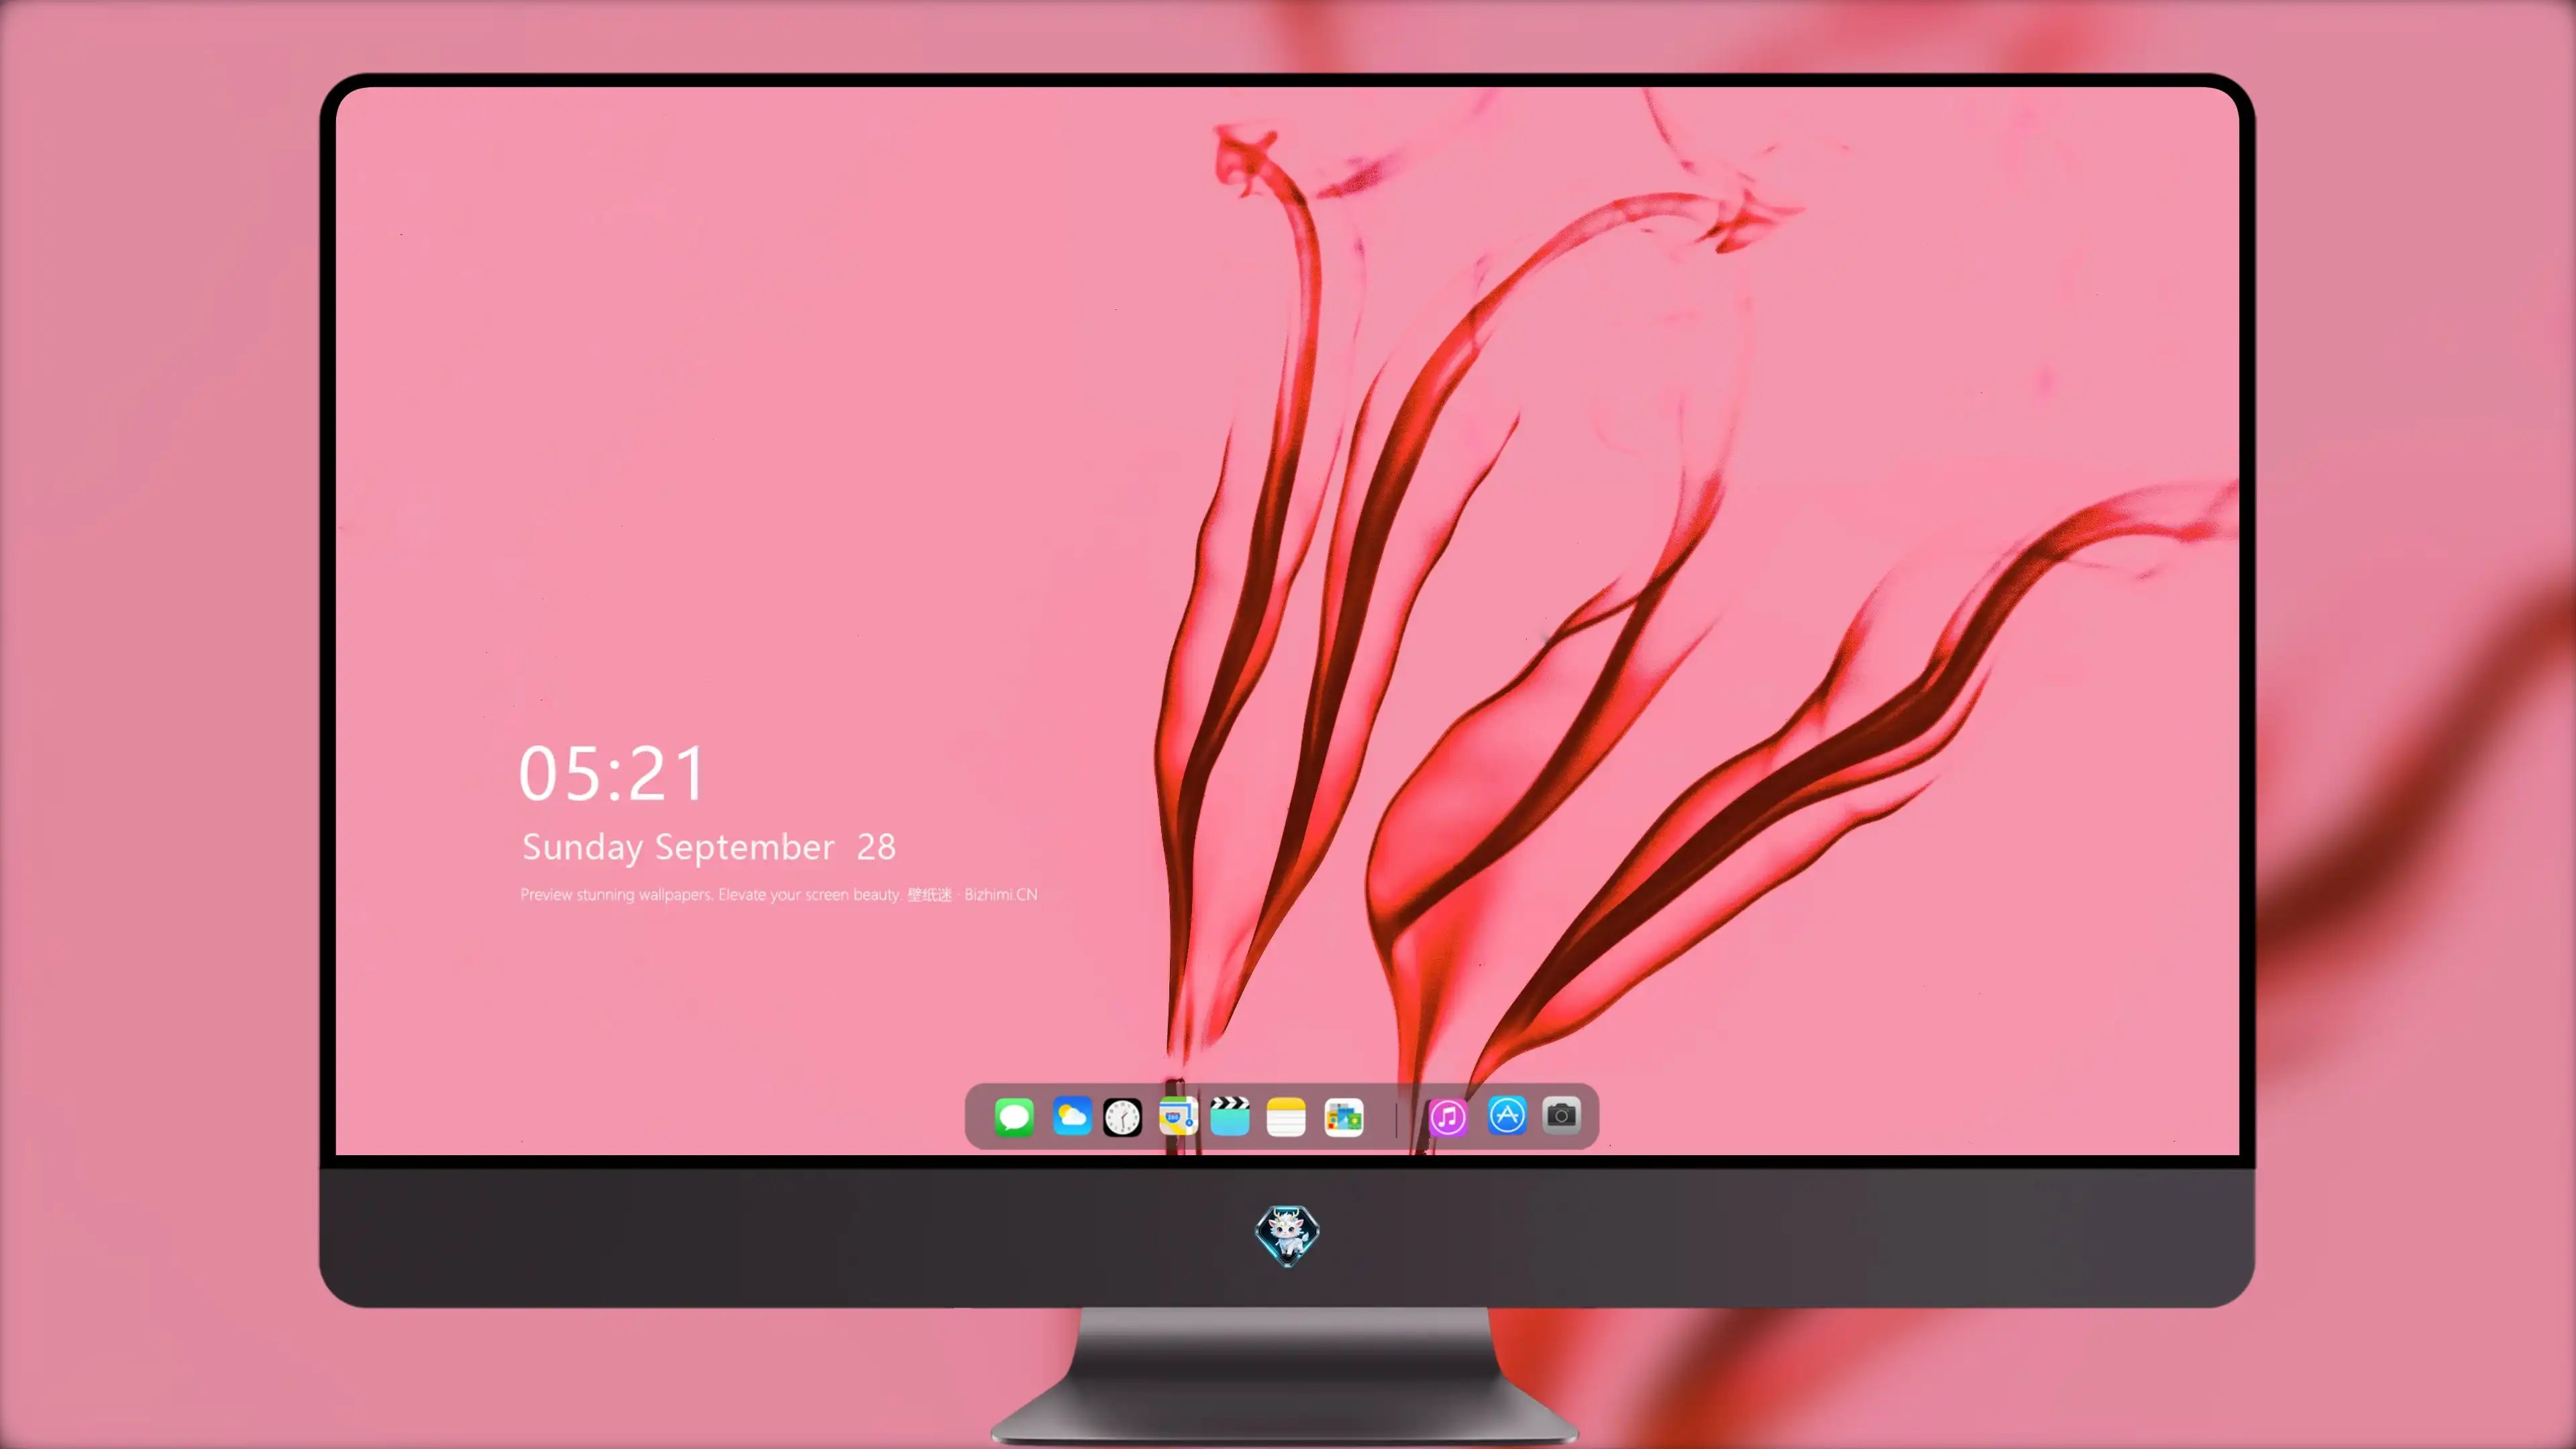Open the Notes app in the dock
2576x1449 pixels.
1286,1117
